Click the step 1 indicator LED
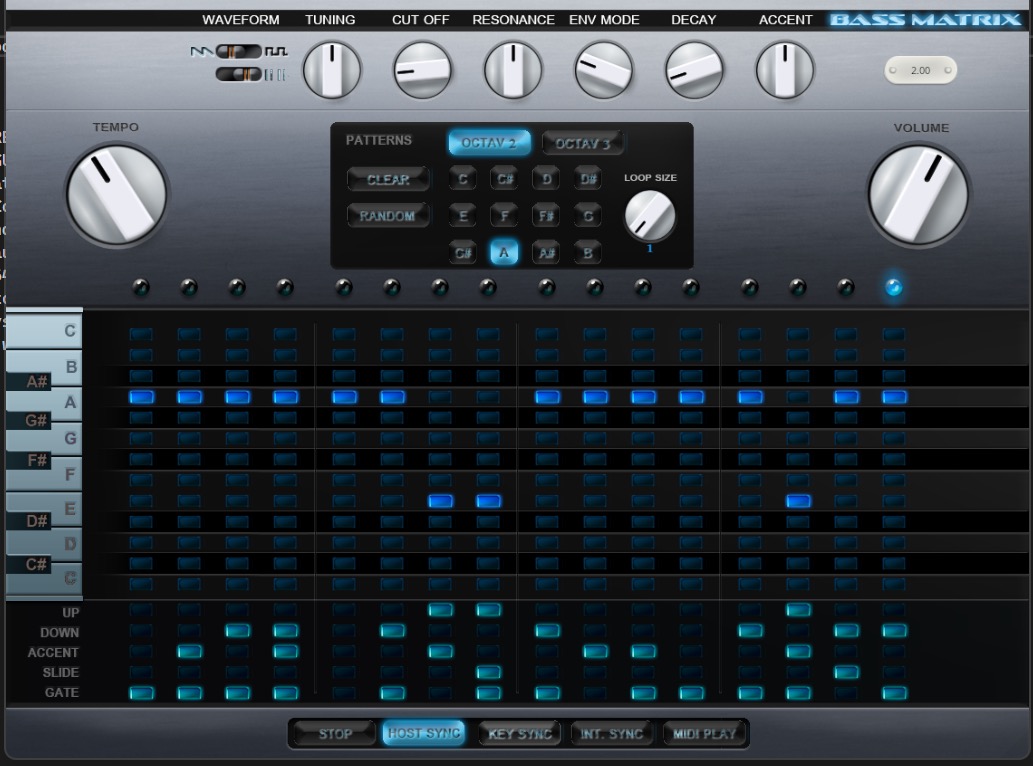1033x766 pixels. (x=141, y=287)
